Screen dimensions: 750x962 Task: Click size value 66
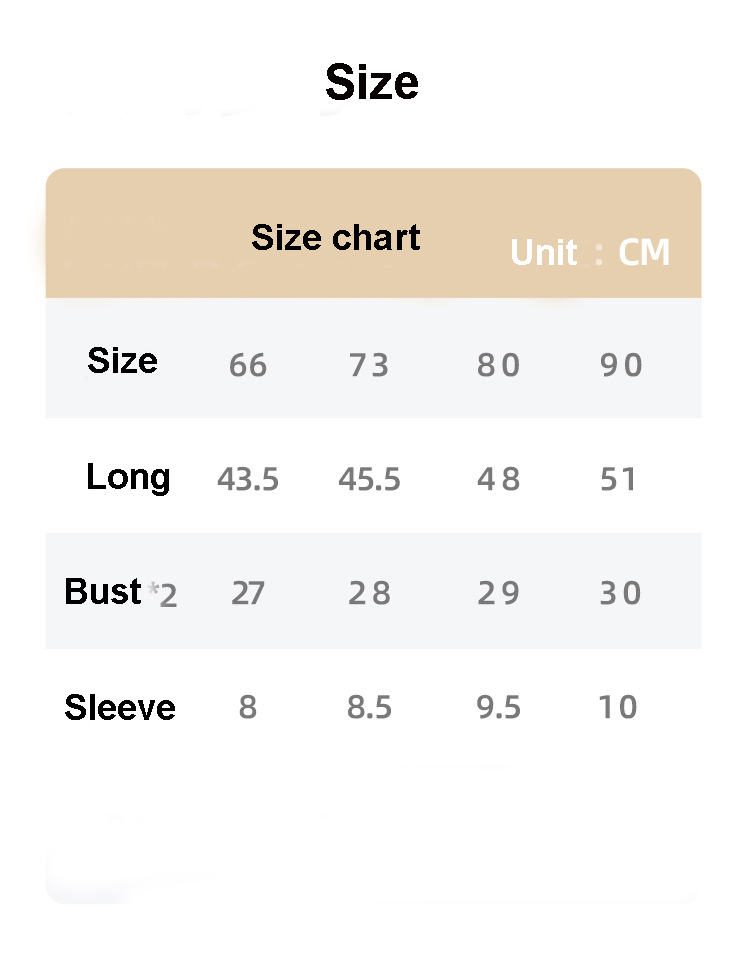[x=248, y=365]
